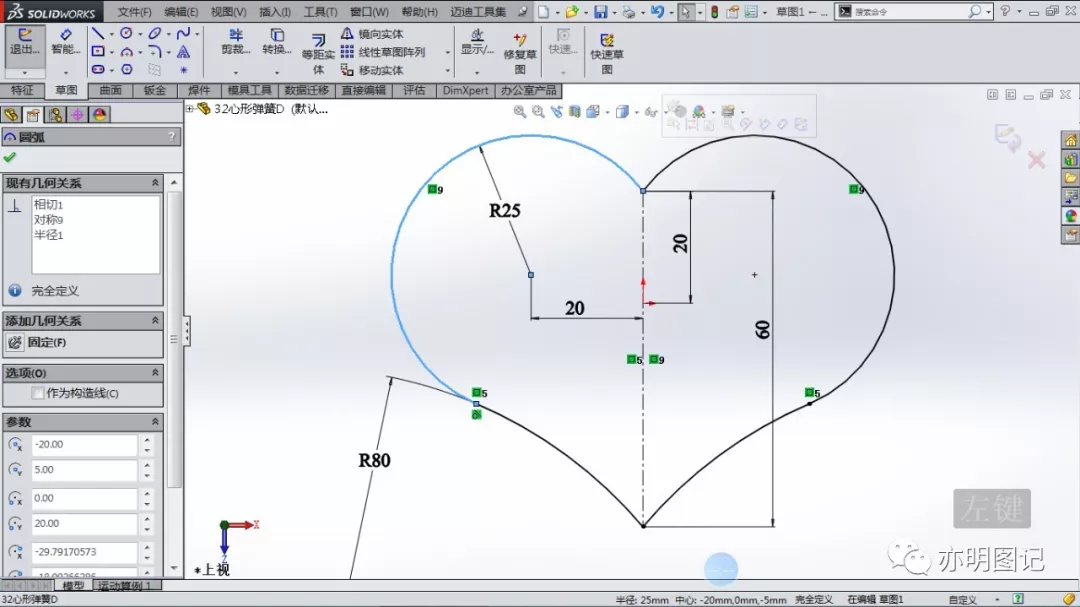
Task: Expand Trim Entities dropdown arrow
Action: point(236,72)
